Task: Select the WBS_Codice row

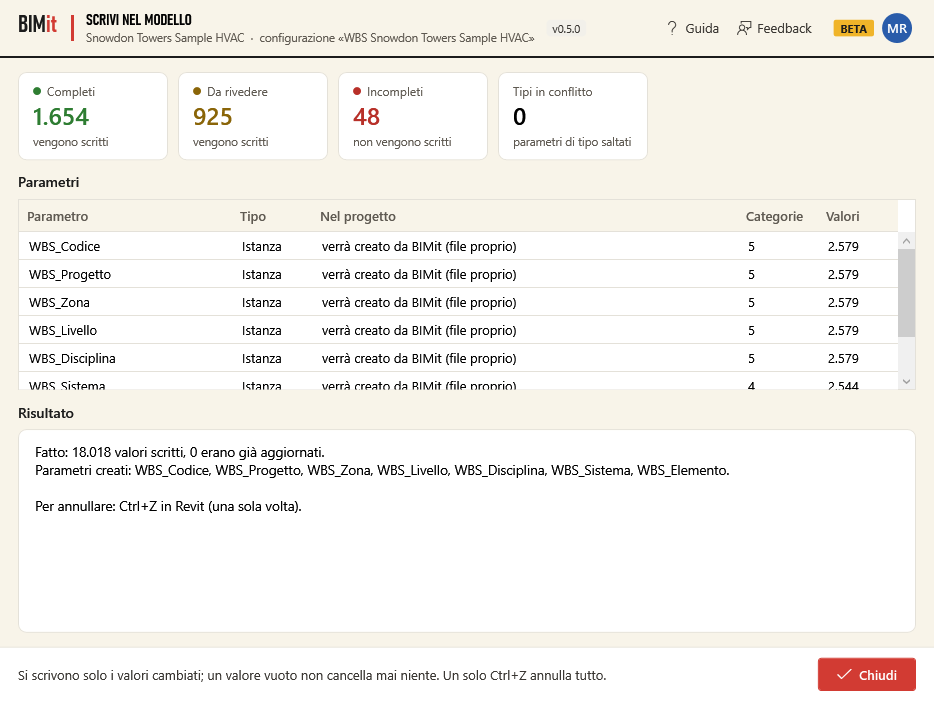Action: point(458,246)
